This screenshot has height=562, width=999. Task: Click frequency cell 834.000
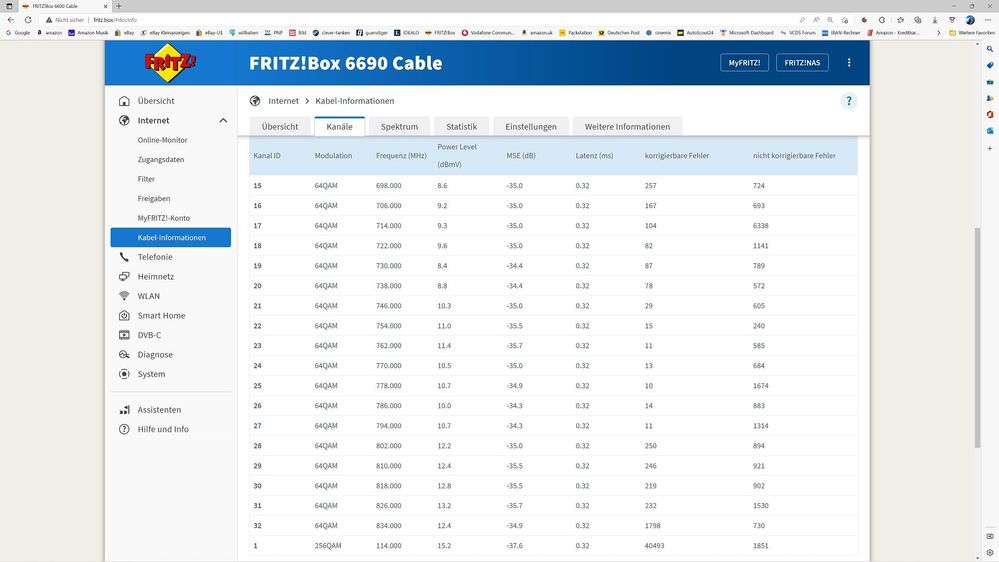389,526
